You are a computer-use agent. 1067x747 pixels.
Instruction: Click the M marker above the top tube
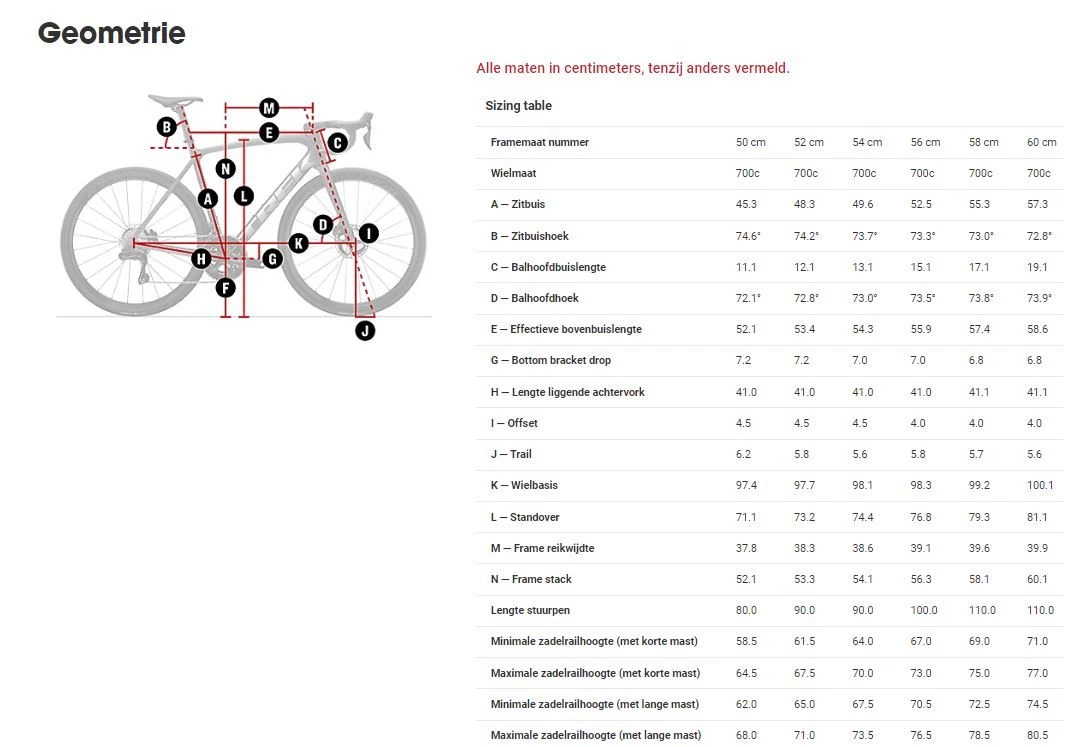268,108
